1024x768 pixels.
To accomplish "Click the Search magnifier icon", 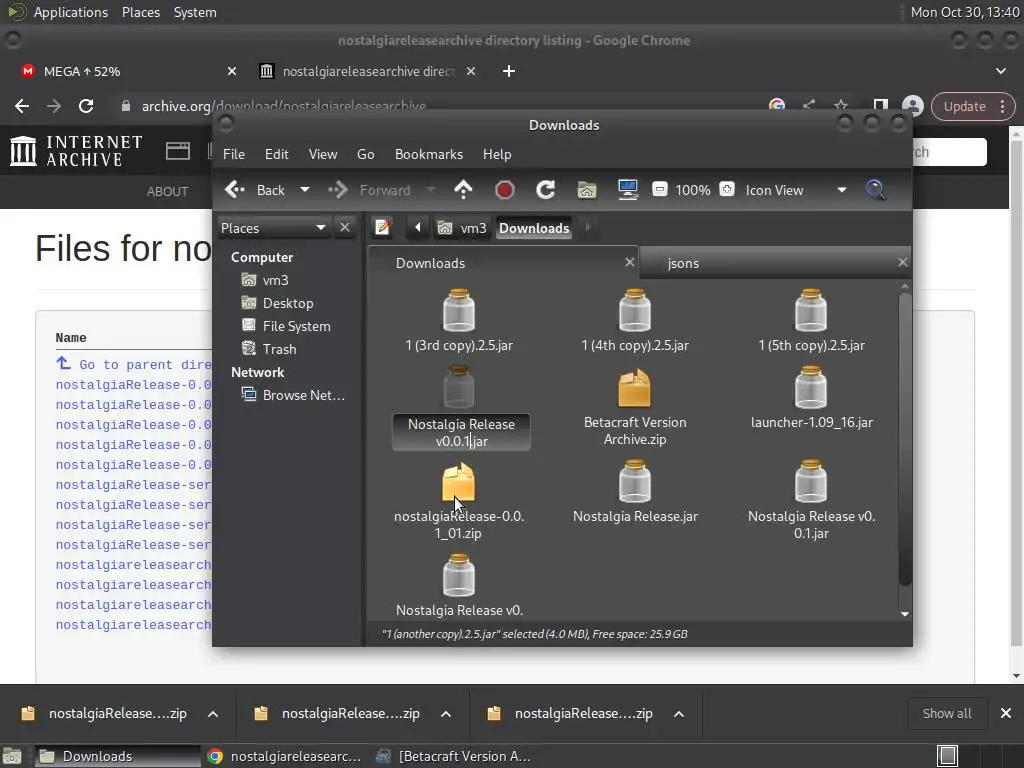I will pos(875,190).
